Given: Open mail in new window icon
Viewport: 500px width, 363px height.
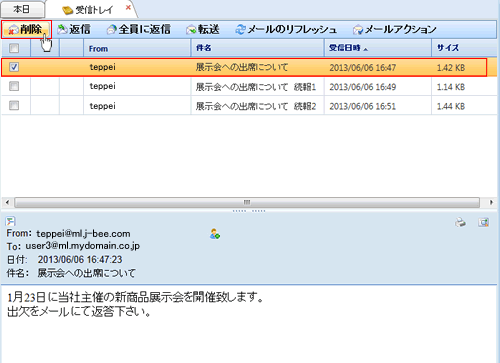Looking at the screenshot, I should 483,222.
